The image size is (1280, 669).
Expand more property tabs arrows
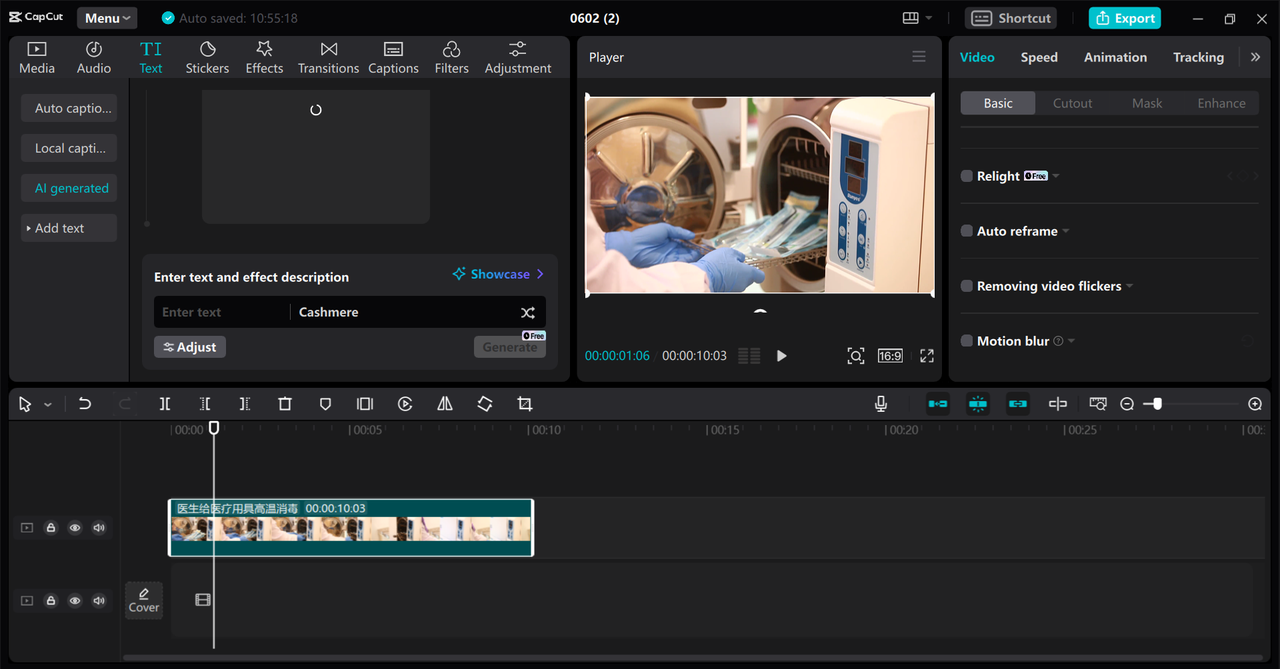(1255, 57)
